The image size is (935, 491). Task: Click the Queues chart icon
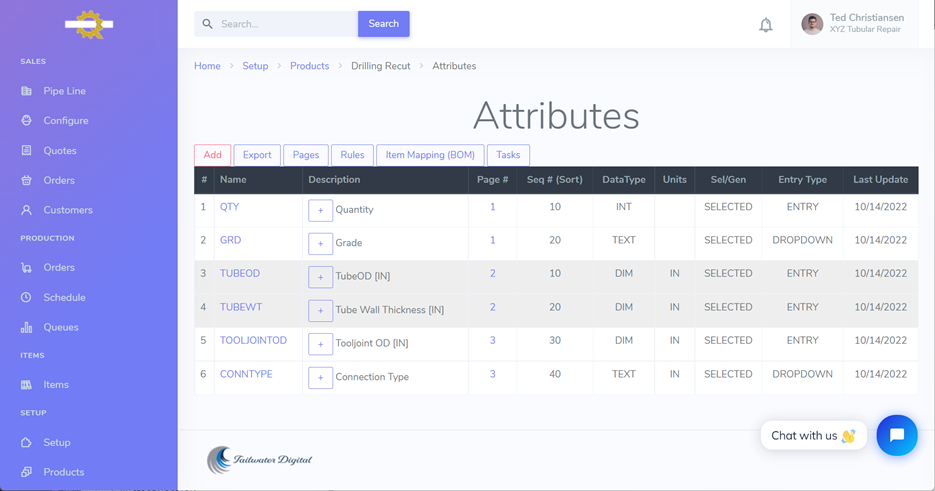27,327
